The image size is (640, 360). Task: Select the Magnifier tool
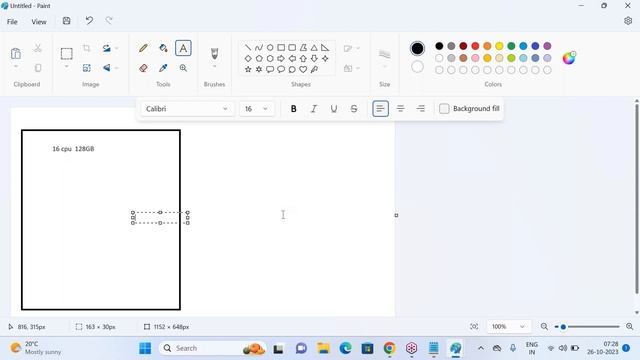pos(183,68)
